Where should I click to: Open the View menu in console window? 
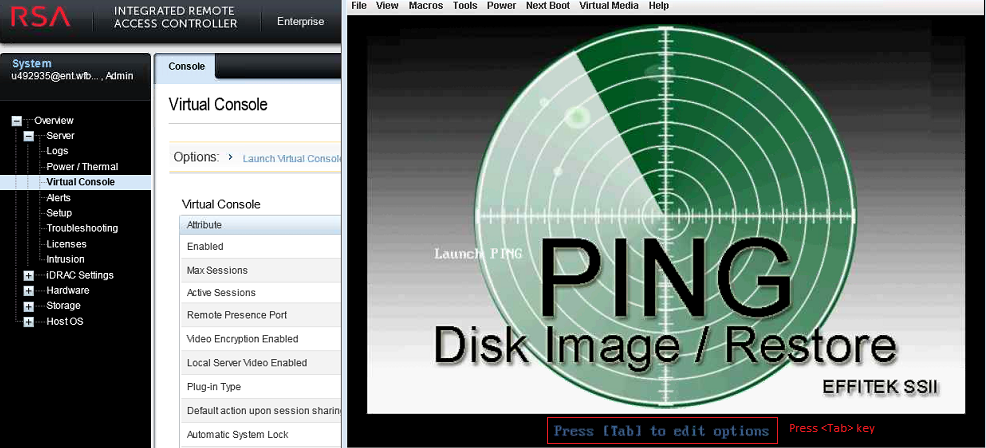387,6
